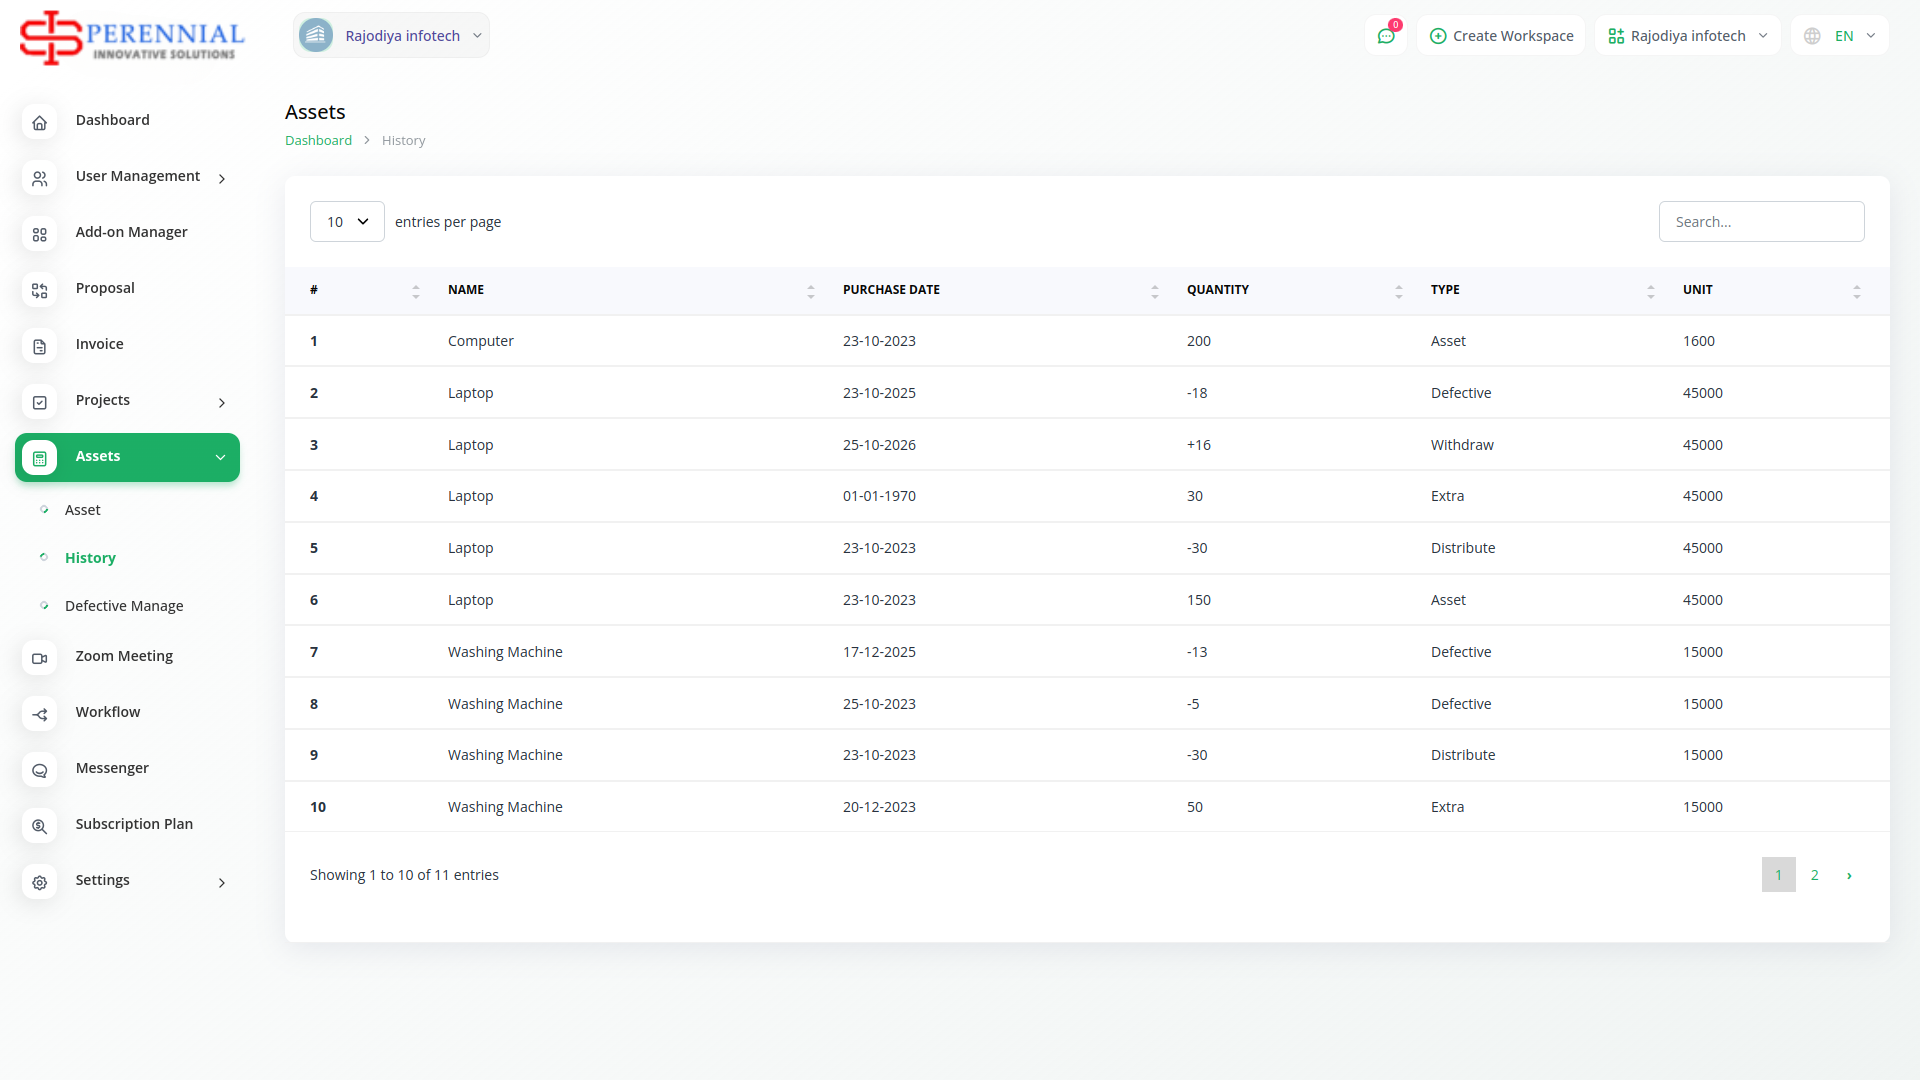Image resolution: width=1920 pixels, height=1080 pixels.
Task: Expand the User Management submenu
Action: click(138, 176)
